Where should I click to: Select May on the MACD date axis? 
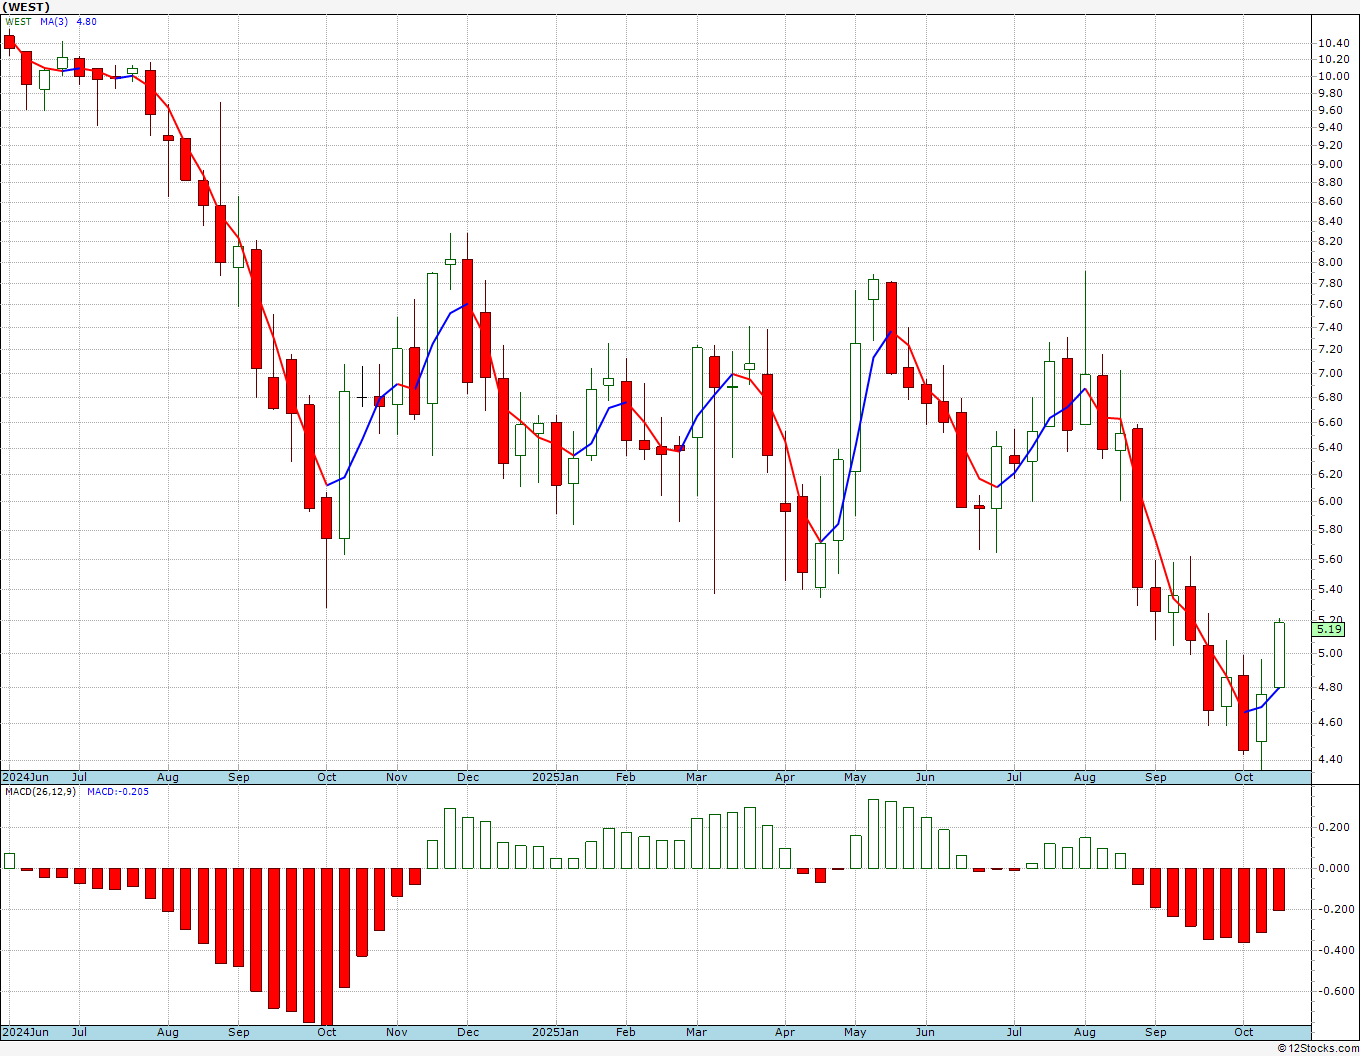pyautogui.click(x=855, y=1032)
